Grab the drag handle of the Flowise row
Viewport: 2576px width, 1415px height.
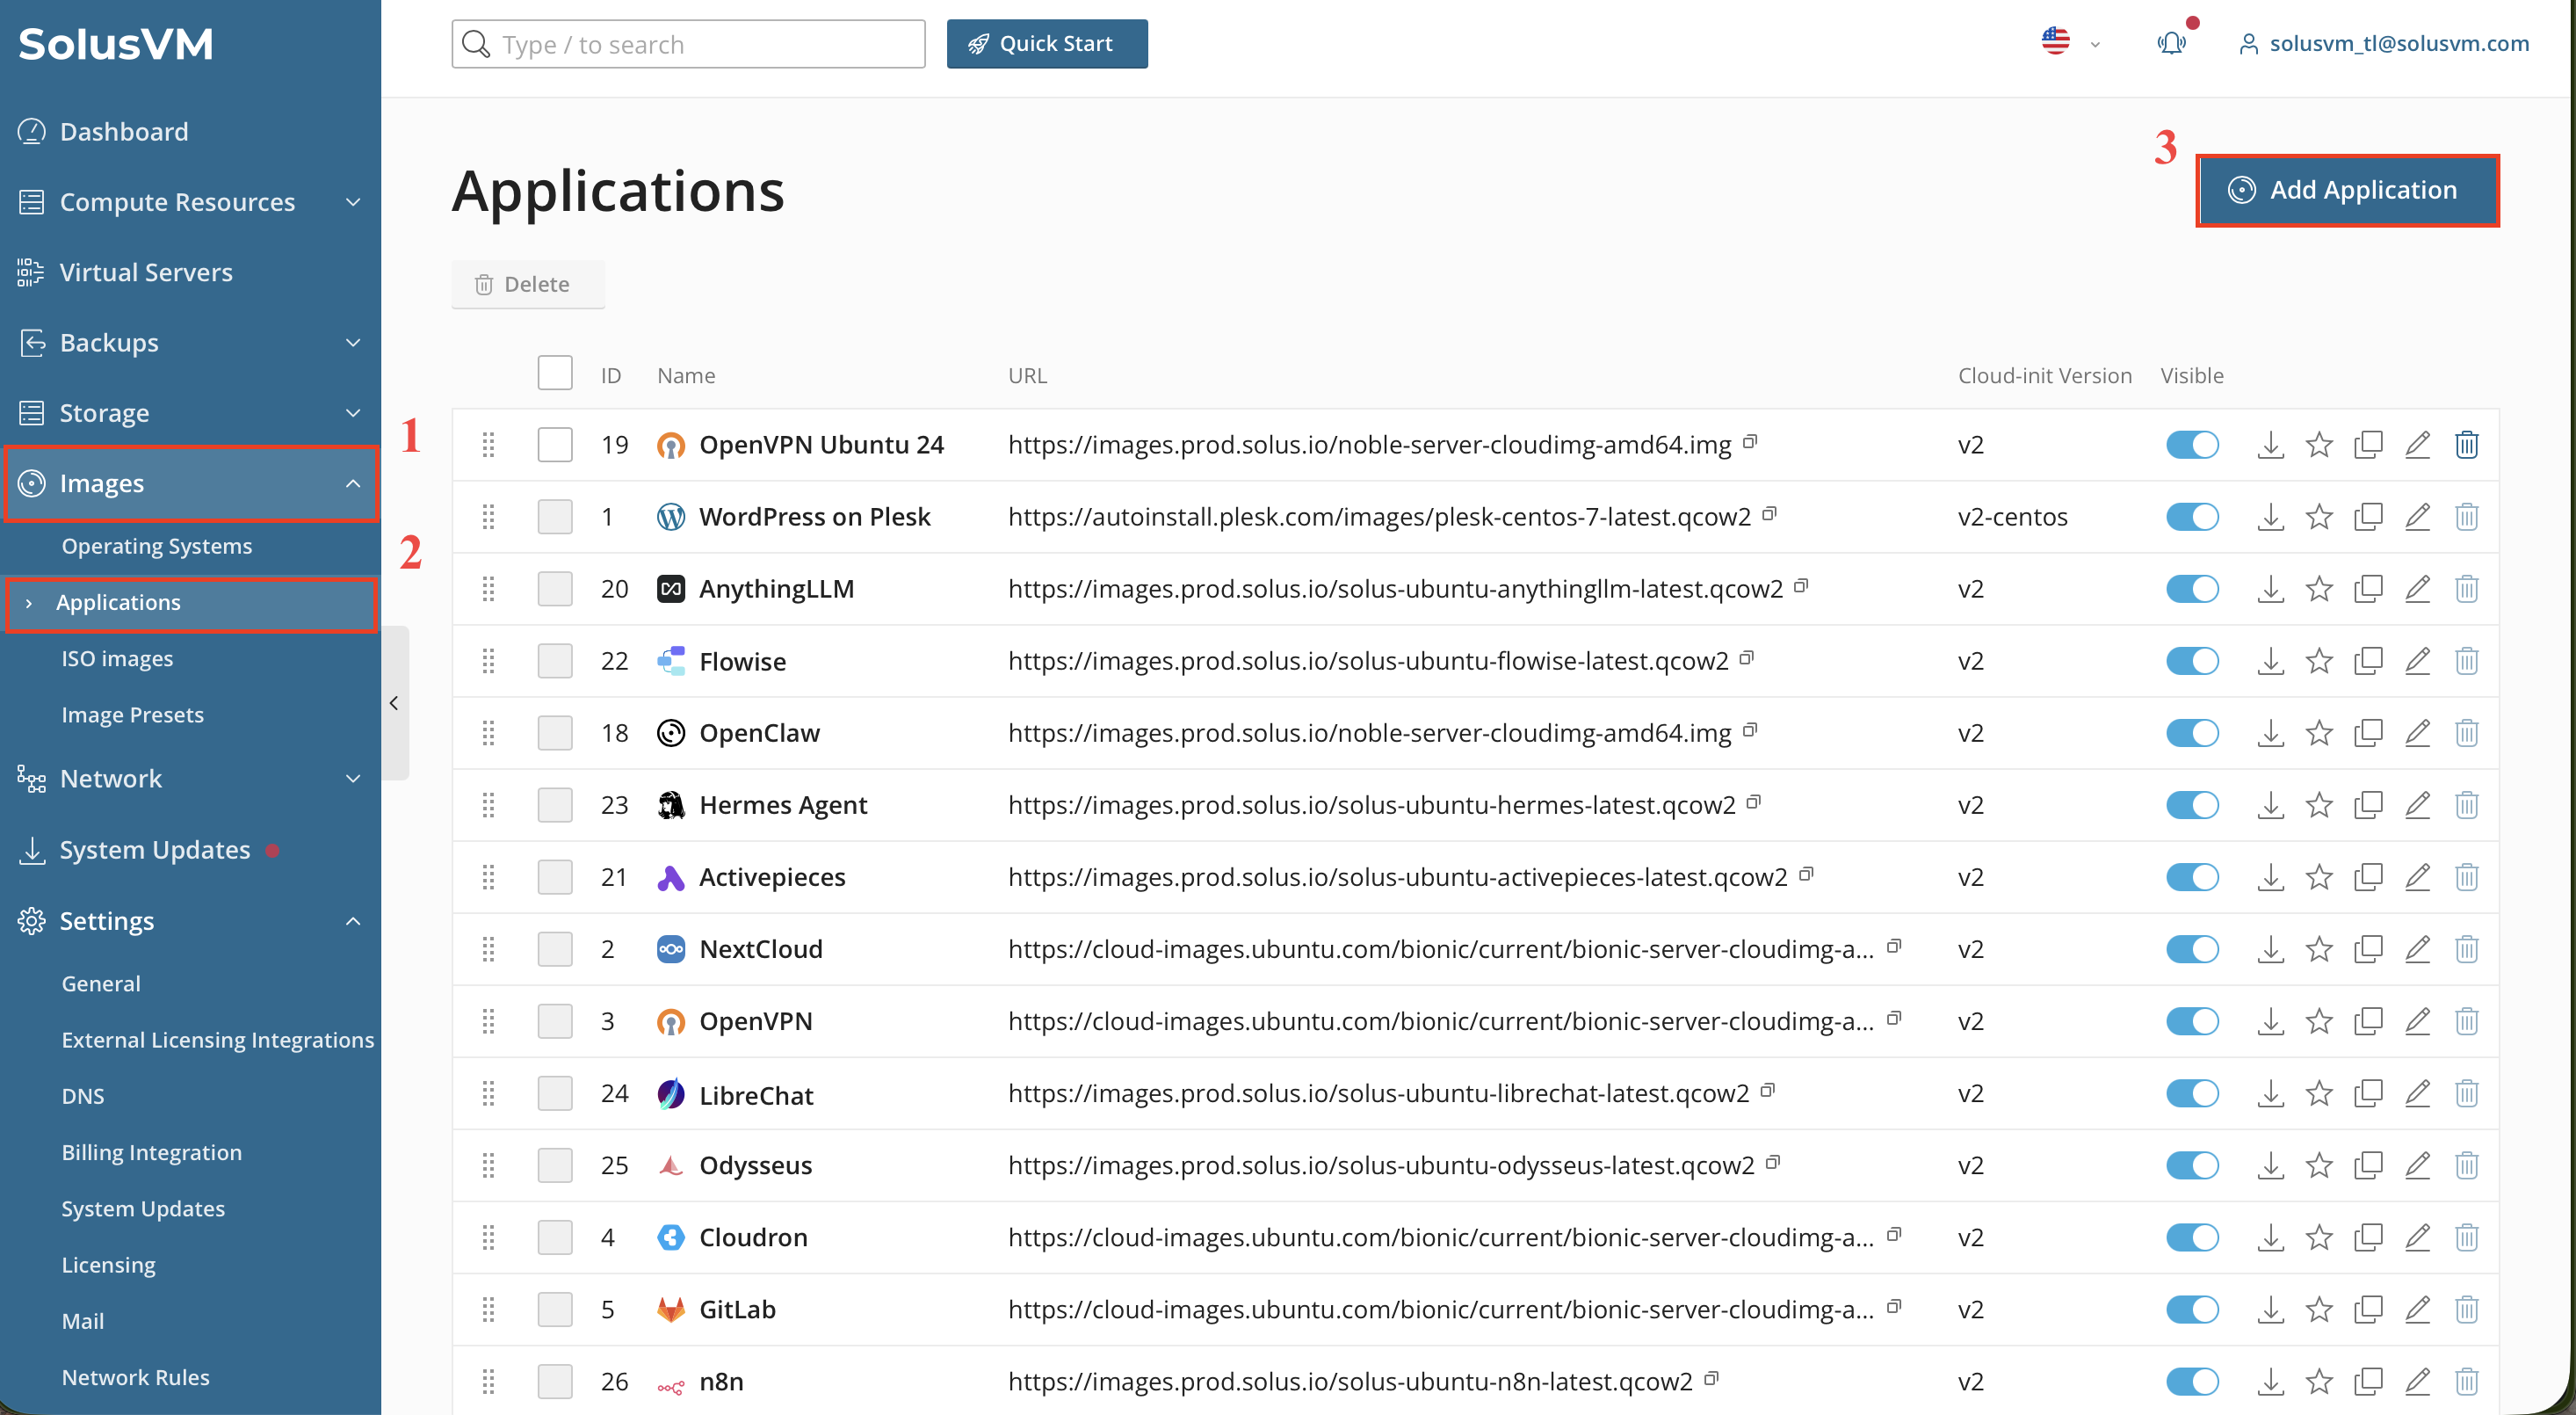tap(488, 661)
